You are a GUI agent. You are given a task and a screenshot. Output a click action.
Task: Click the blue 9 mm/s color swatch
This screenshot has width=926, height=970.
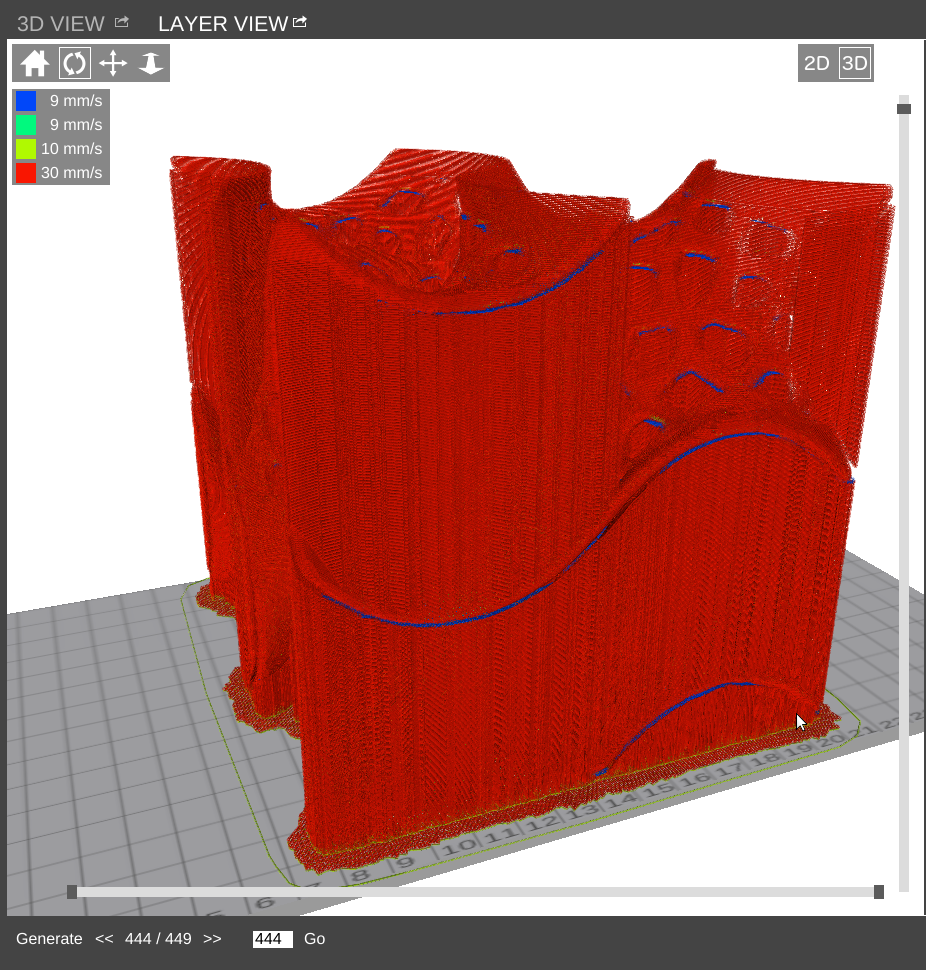[x=26, y=101]
